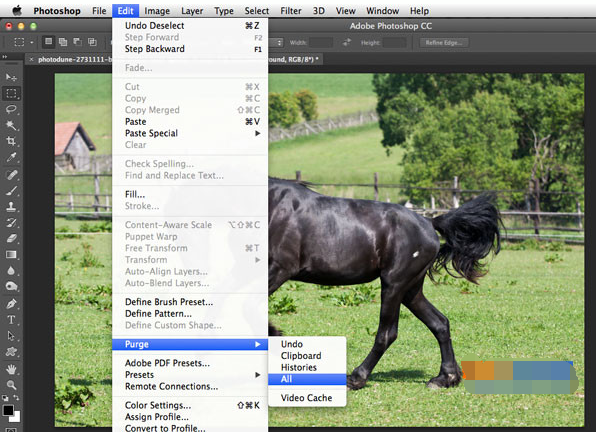Select the Eraser tool
The height and width of the screenshot is (432, 596).
tap(11, 238)
